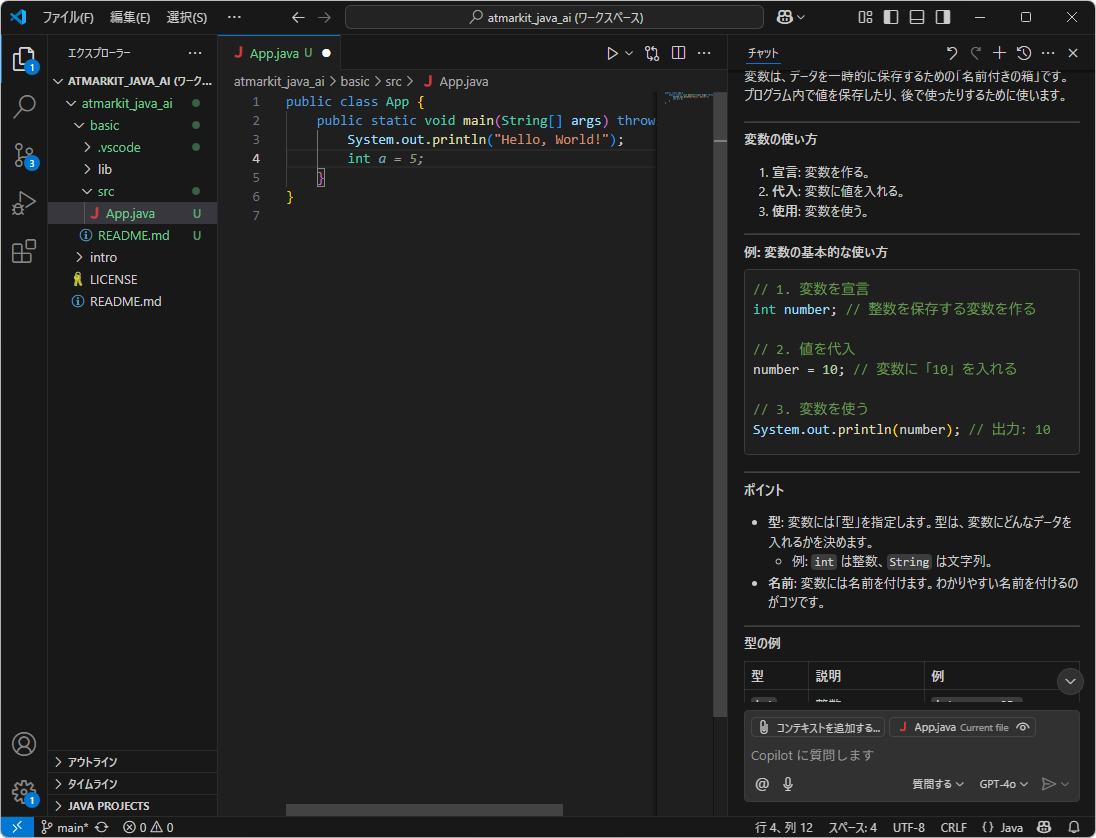1096x838 pixels.
Task: Open the Extensions view in the activity bar
Action: [x=24, y=252]
